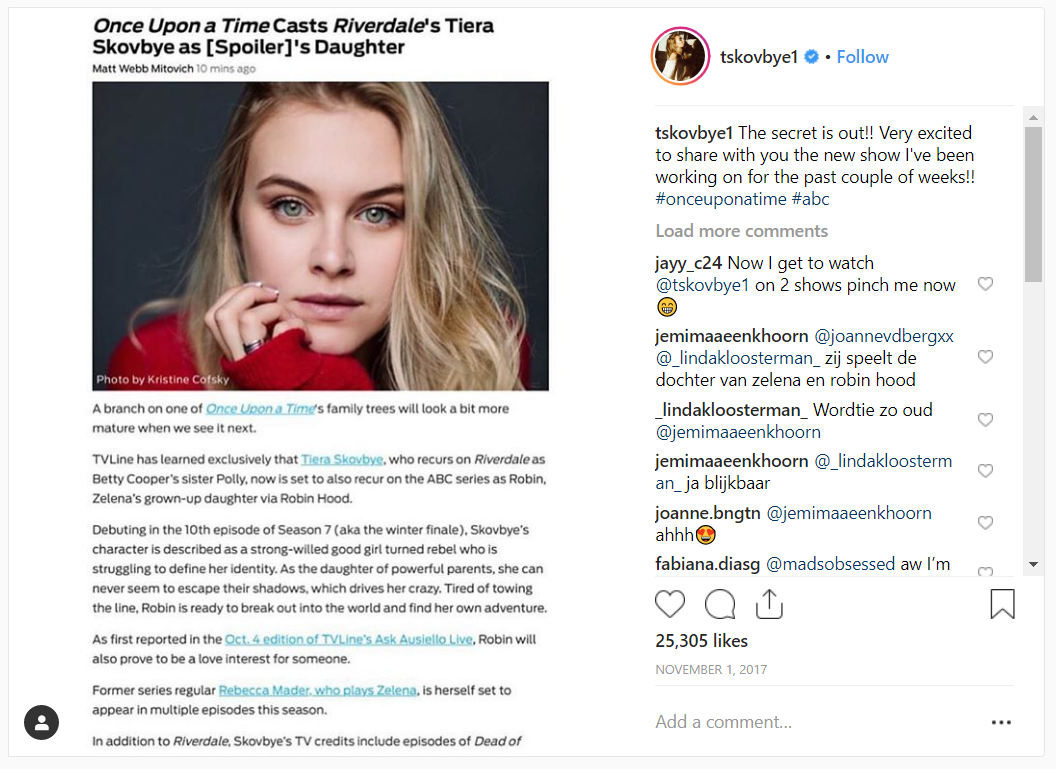Like joanne.bngtn's ahhh comment
The height and width of the screenshot is (769, 1056).
(985, 523)
